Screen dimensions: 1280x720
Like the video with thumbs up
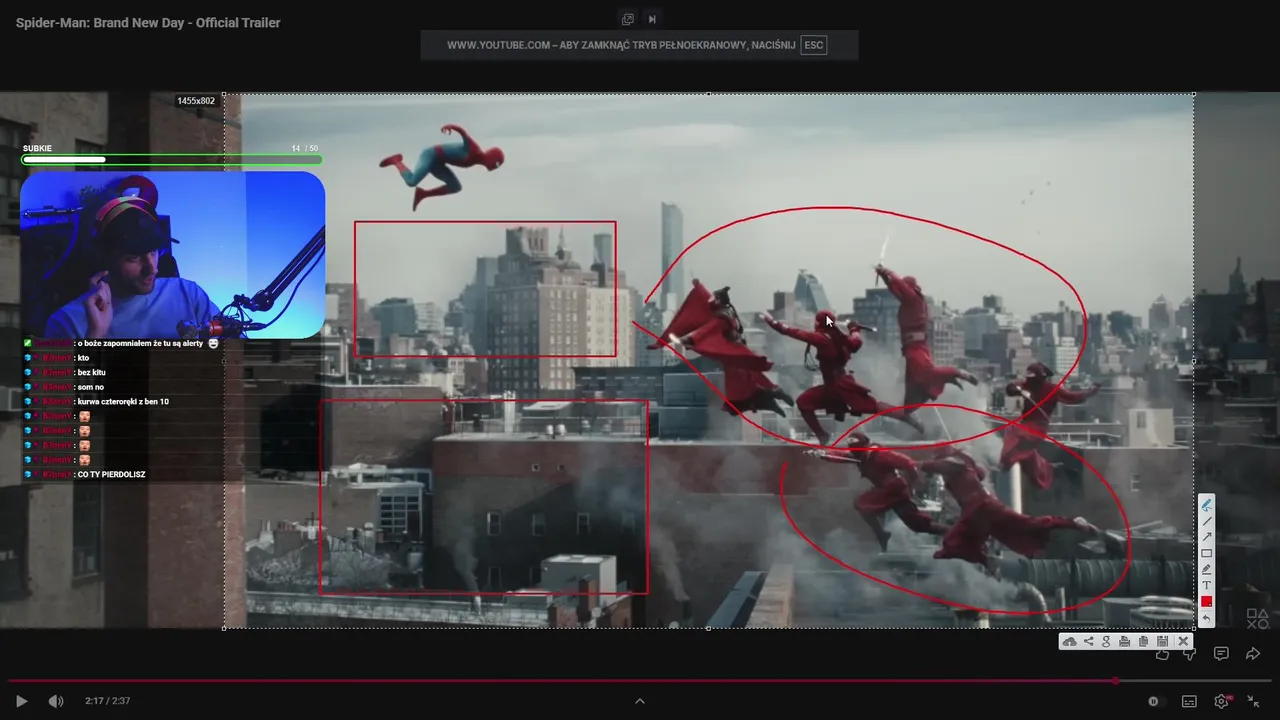pos(1161,654)
